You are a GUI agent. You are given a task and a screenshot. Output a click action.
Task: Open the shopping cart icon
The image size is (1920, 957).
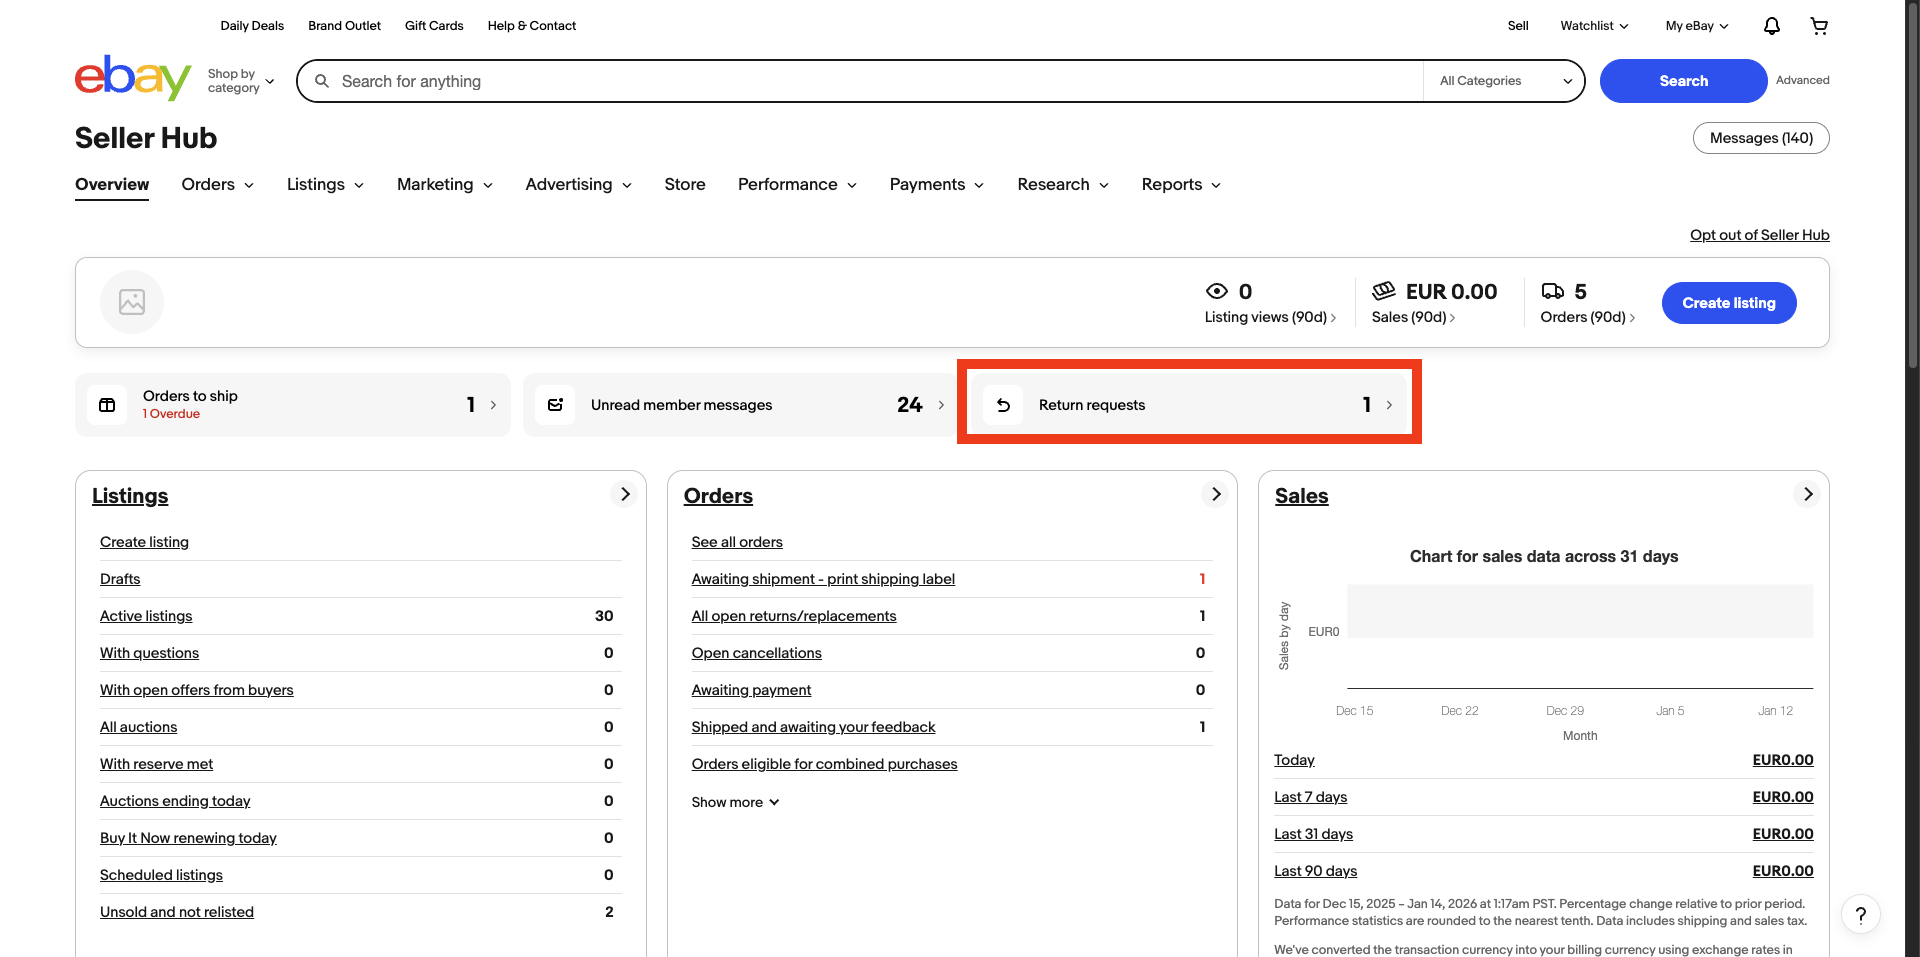(x=1819, y=26)
